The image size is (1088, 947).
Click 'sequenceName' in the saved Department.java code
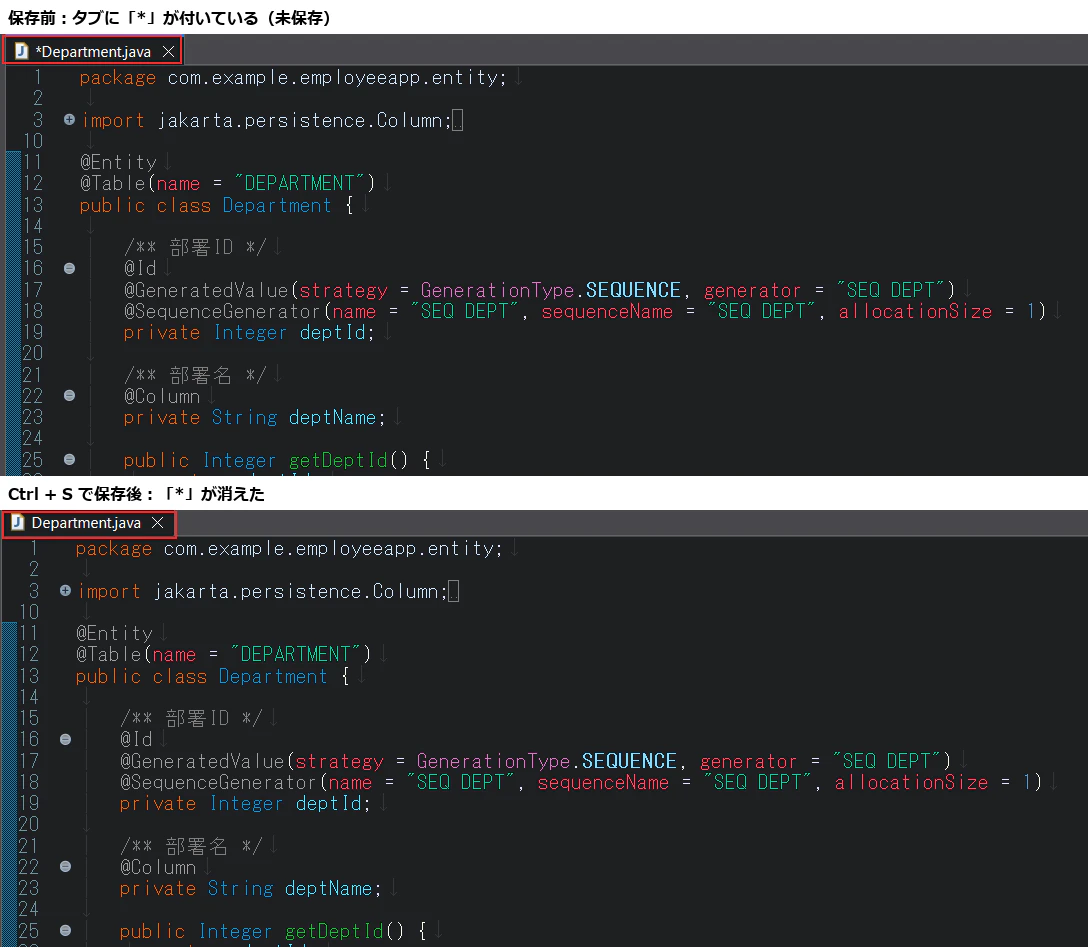(x=603, y=783)
